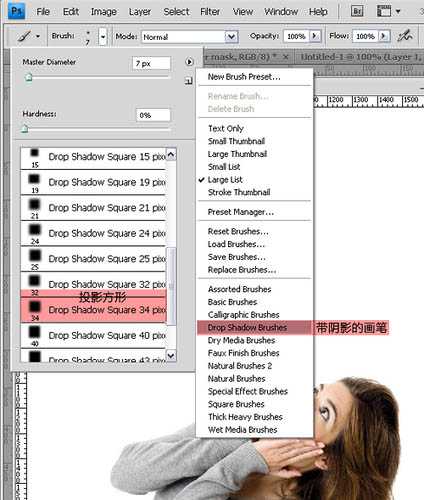This screenshot has height=500, width=424.
Task: Choose the Stroke Thumbnail view option
Action: 239,192
